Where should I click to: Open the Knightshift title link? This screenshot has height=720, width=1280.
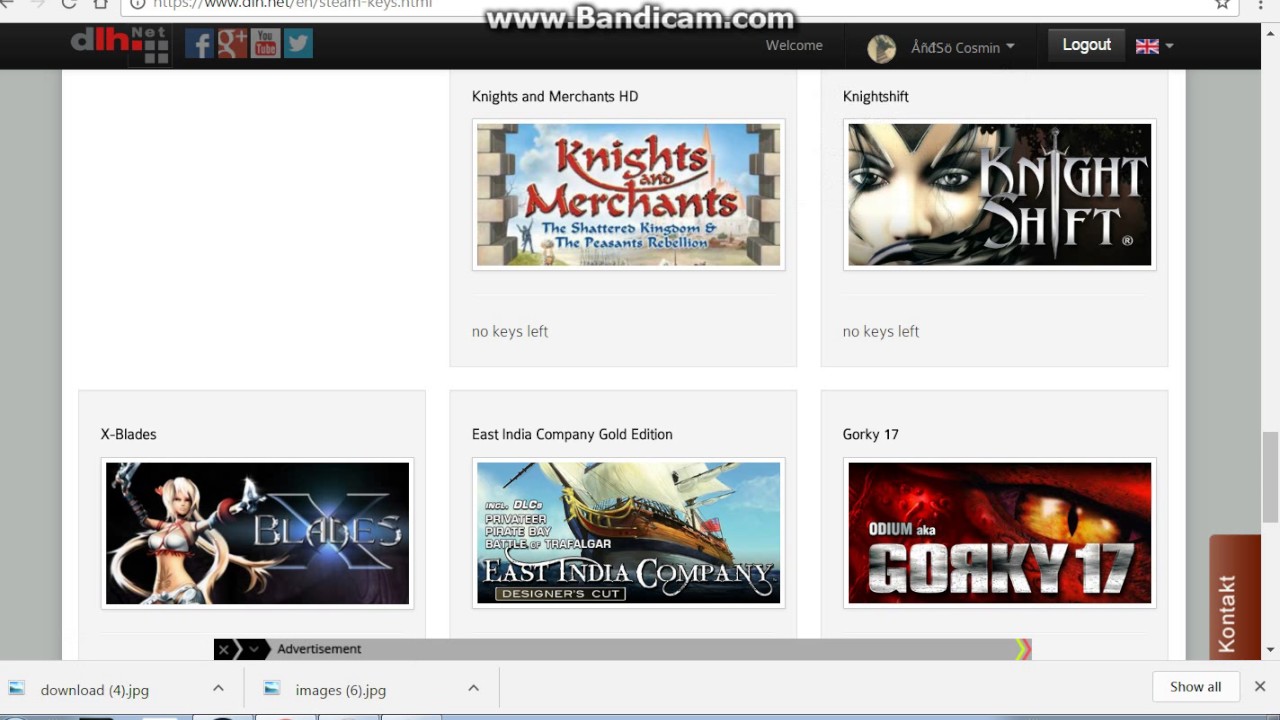pos(875,96)
